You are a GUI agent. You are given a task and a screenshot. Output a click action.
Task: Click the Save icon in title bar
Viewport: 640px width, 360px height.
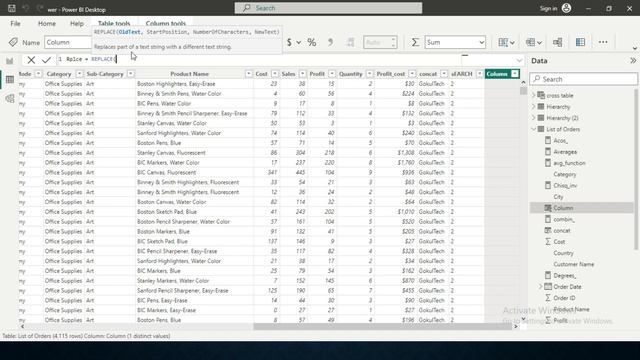[x=12, y=8]
